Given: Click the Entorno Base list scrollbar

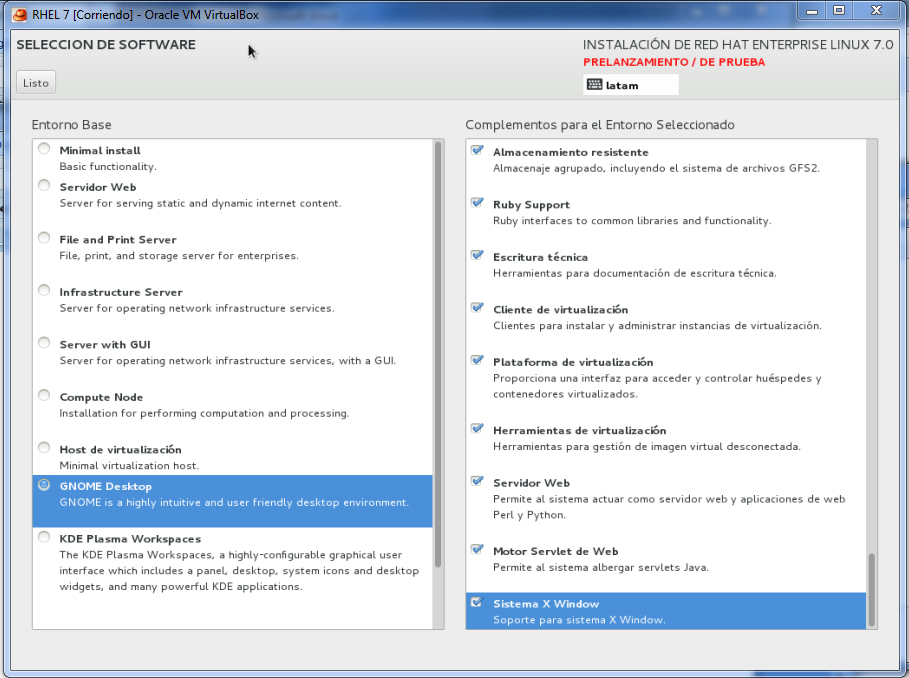Looking at the screenshot, I should (x=438, y=355).
